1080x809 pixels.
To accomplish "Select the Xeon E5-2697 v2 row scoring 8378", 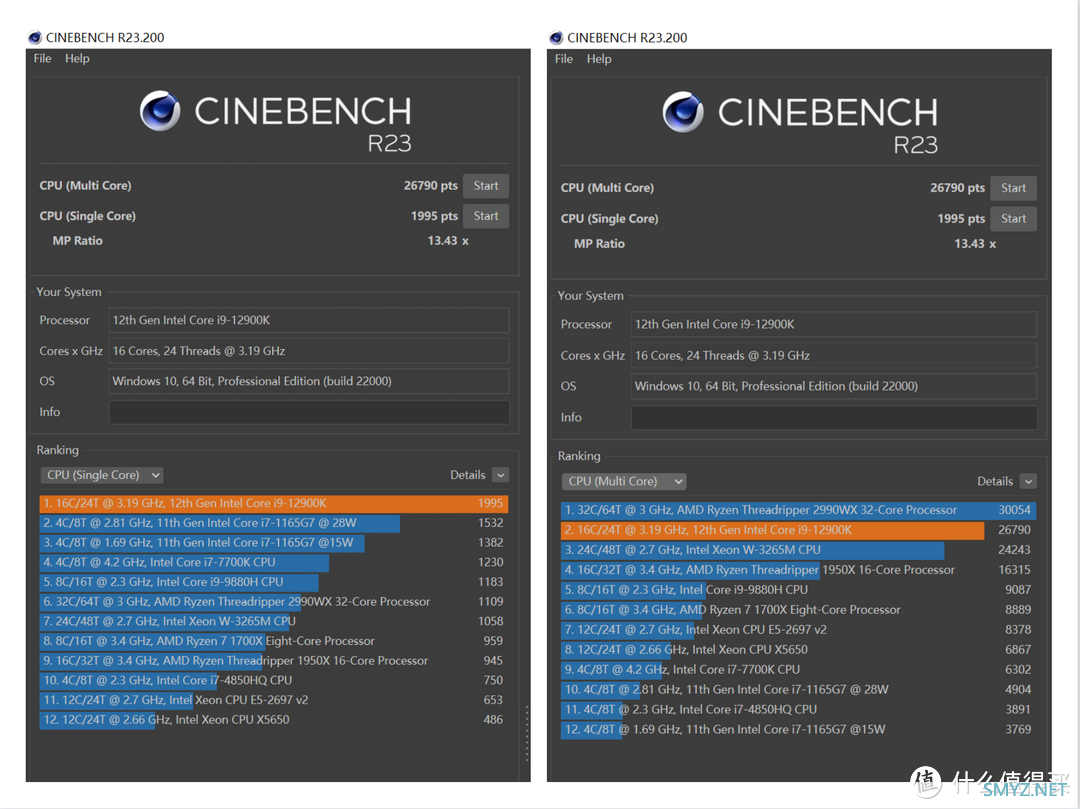I will tap(799, 630).
